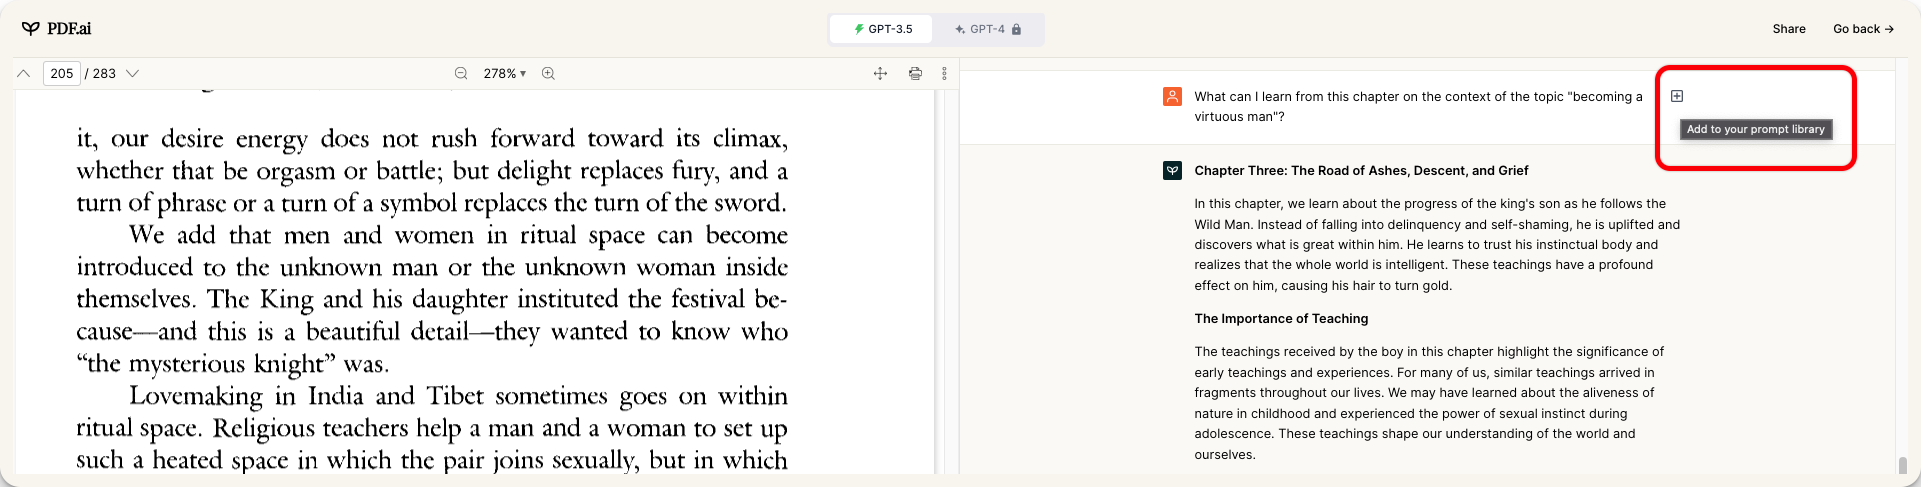Click the chat panel vertical scrollbar thumb

1902,465
